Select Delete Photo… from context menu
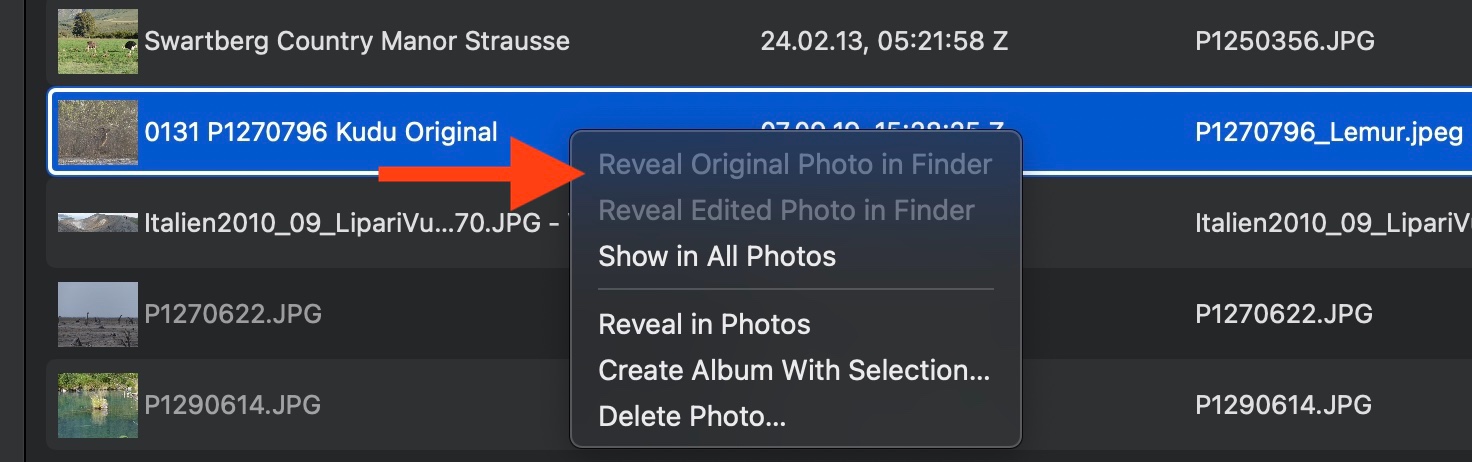This screenshot has width=1472, height=462. click(x=692, y=417)
